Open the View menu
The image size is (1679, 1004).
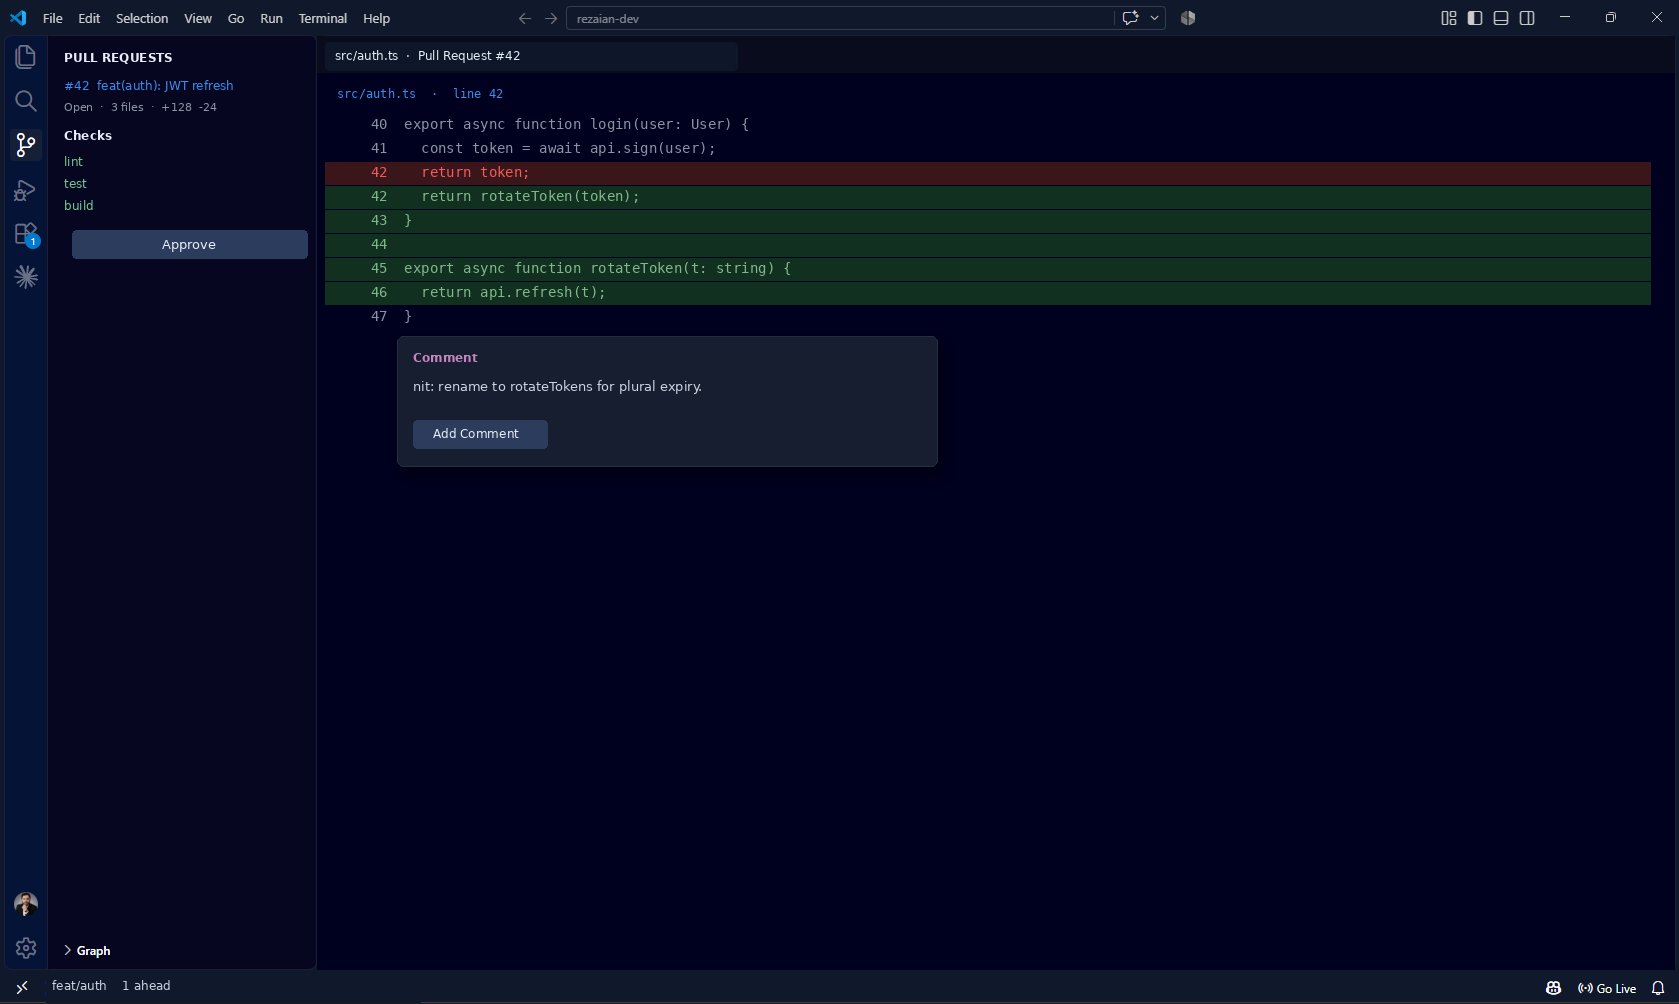coord(198,18)
